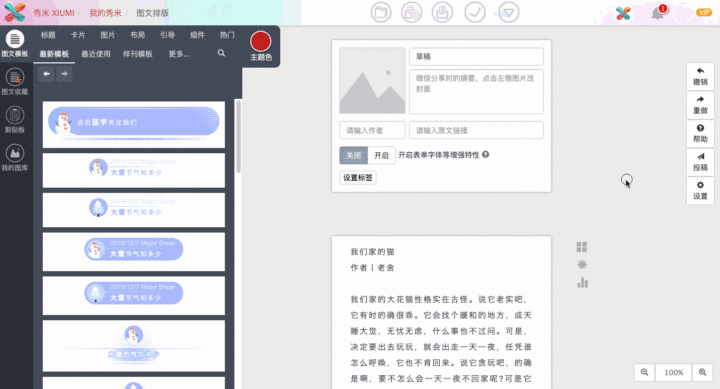Image resolution: width=720 pixels, height=389 pixels.
Task: Select the fourth template titled 大雪节气知多少
Action: (x=134, y=295)
